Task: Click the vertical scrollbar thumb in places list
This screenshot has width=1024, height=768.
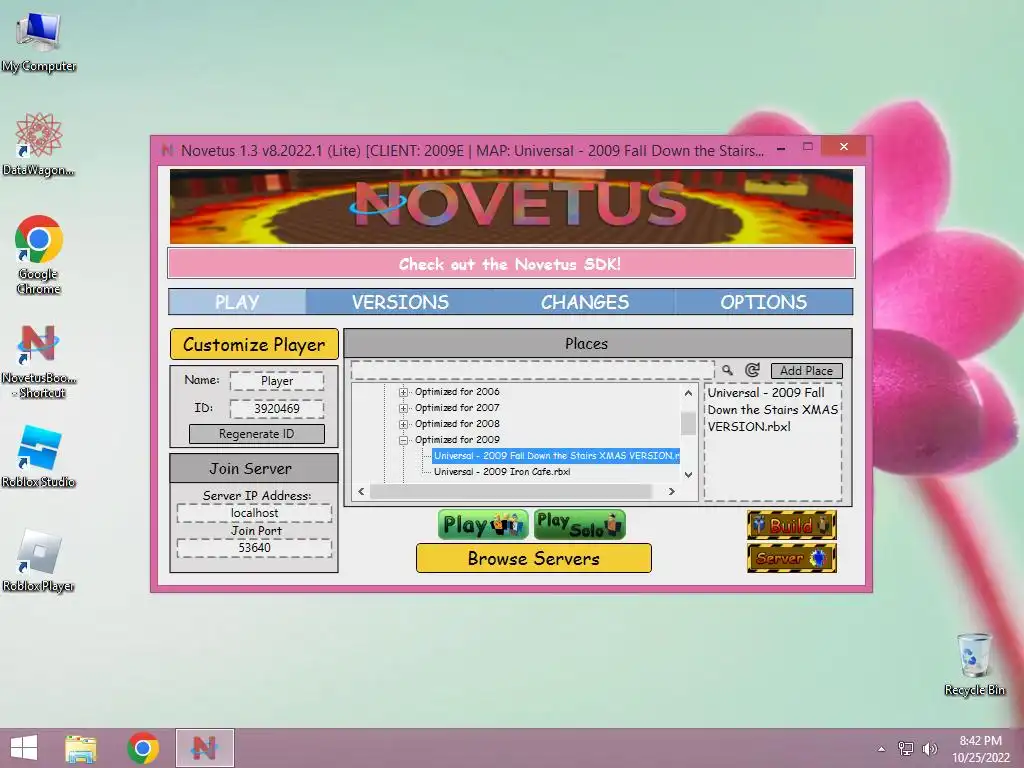Action: (x=688, y=423)
